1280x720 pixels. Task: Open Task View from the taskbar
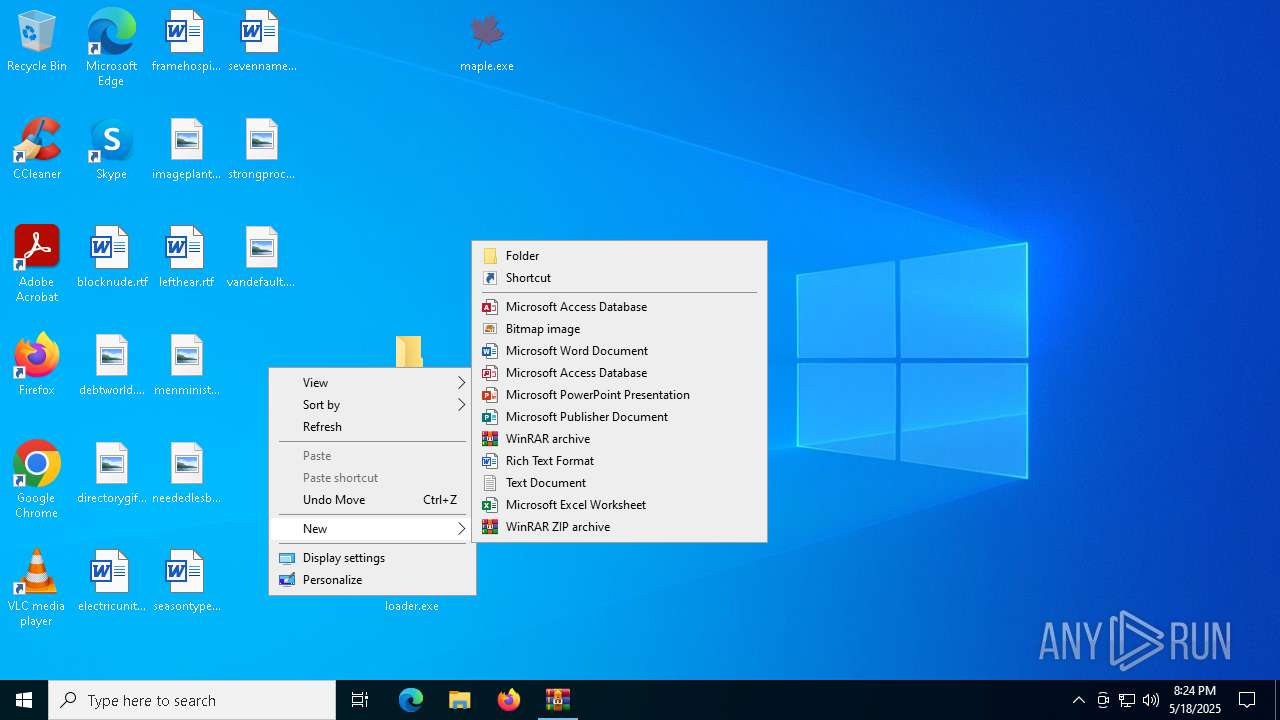[360, 700]
